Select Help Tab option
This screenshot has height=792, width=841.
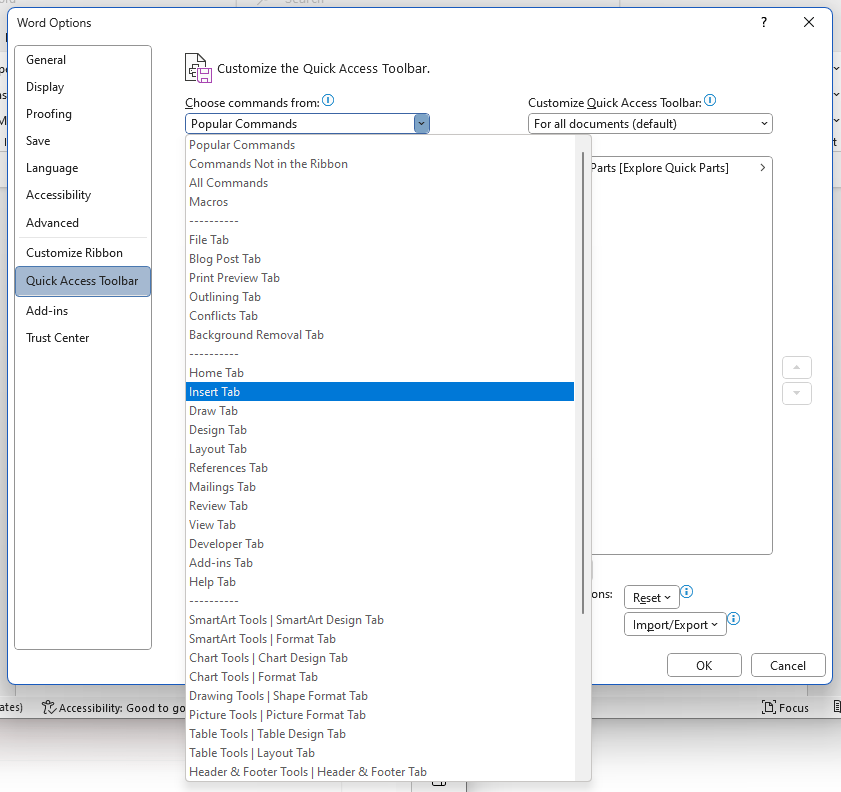coord(380,582)
